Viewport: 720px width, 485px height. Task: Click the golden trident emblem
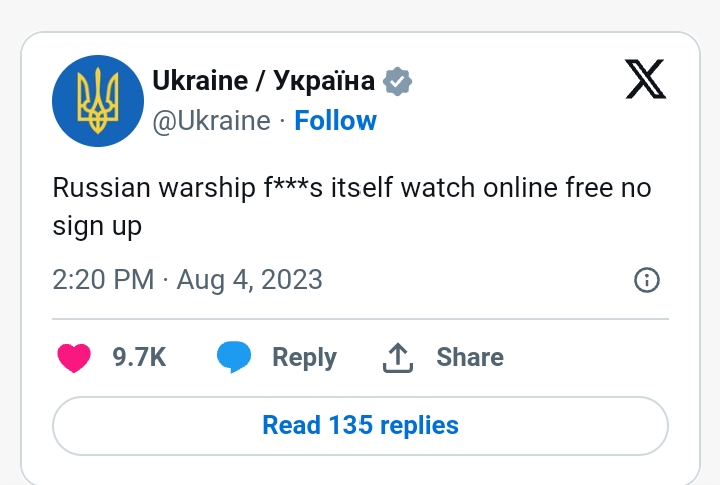(x=98, y=101)
